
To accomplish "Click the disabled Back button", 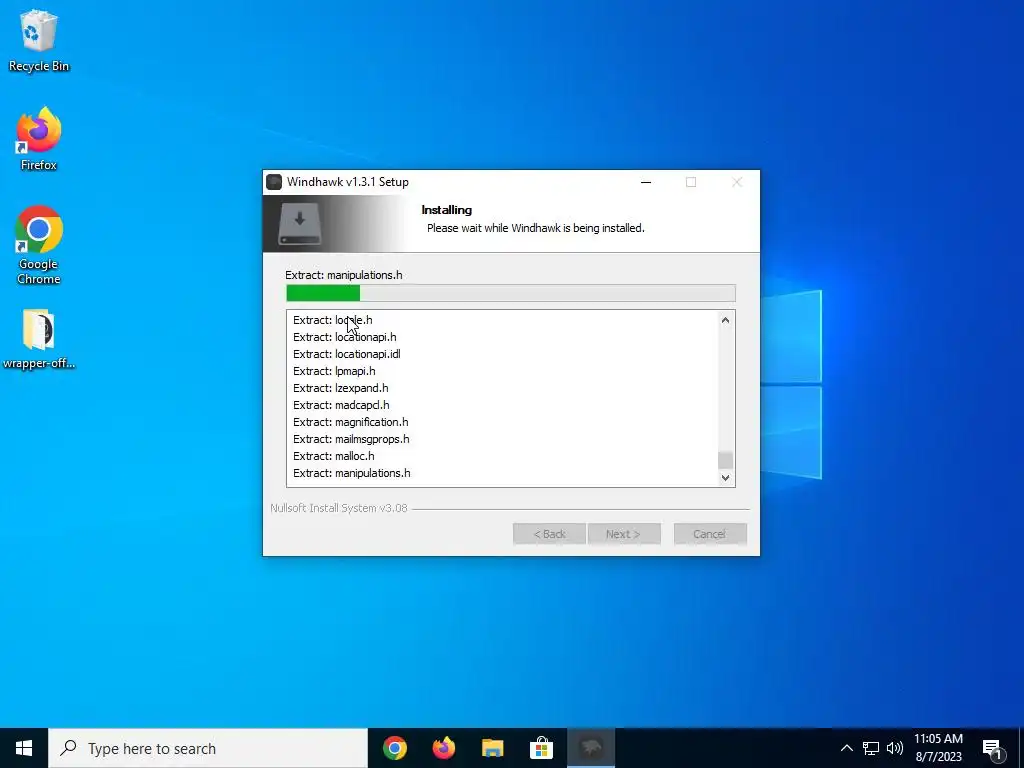I will coord(549,534).
